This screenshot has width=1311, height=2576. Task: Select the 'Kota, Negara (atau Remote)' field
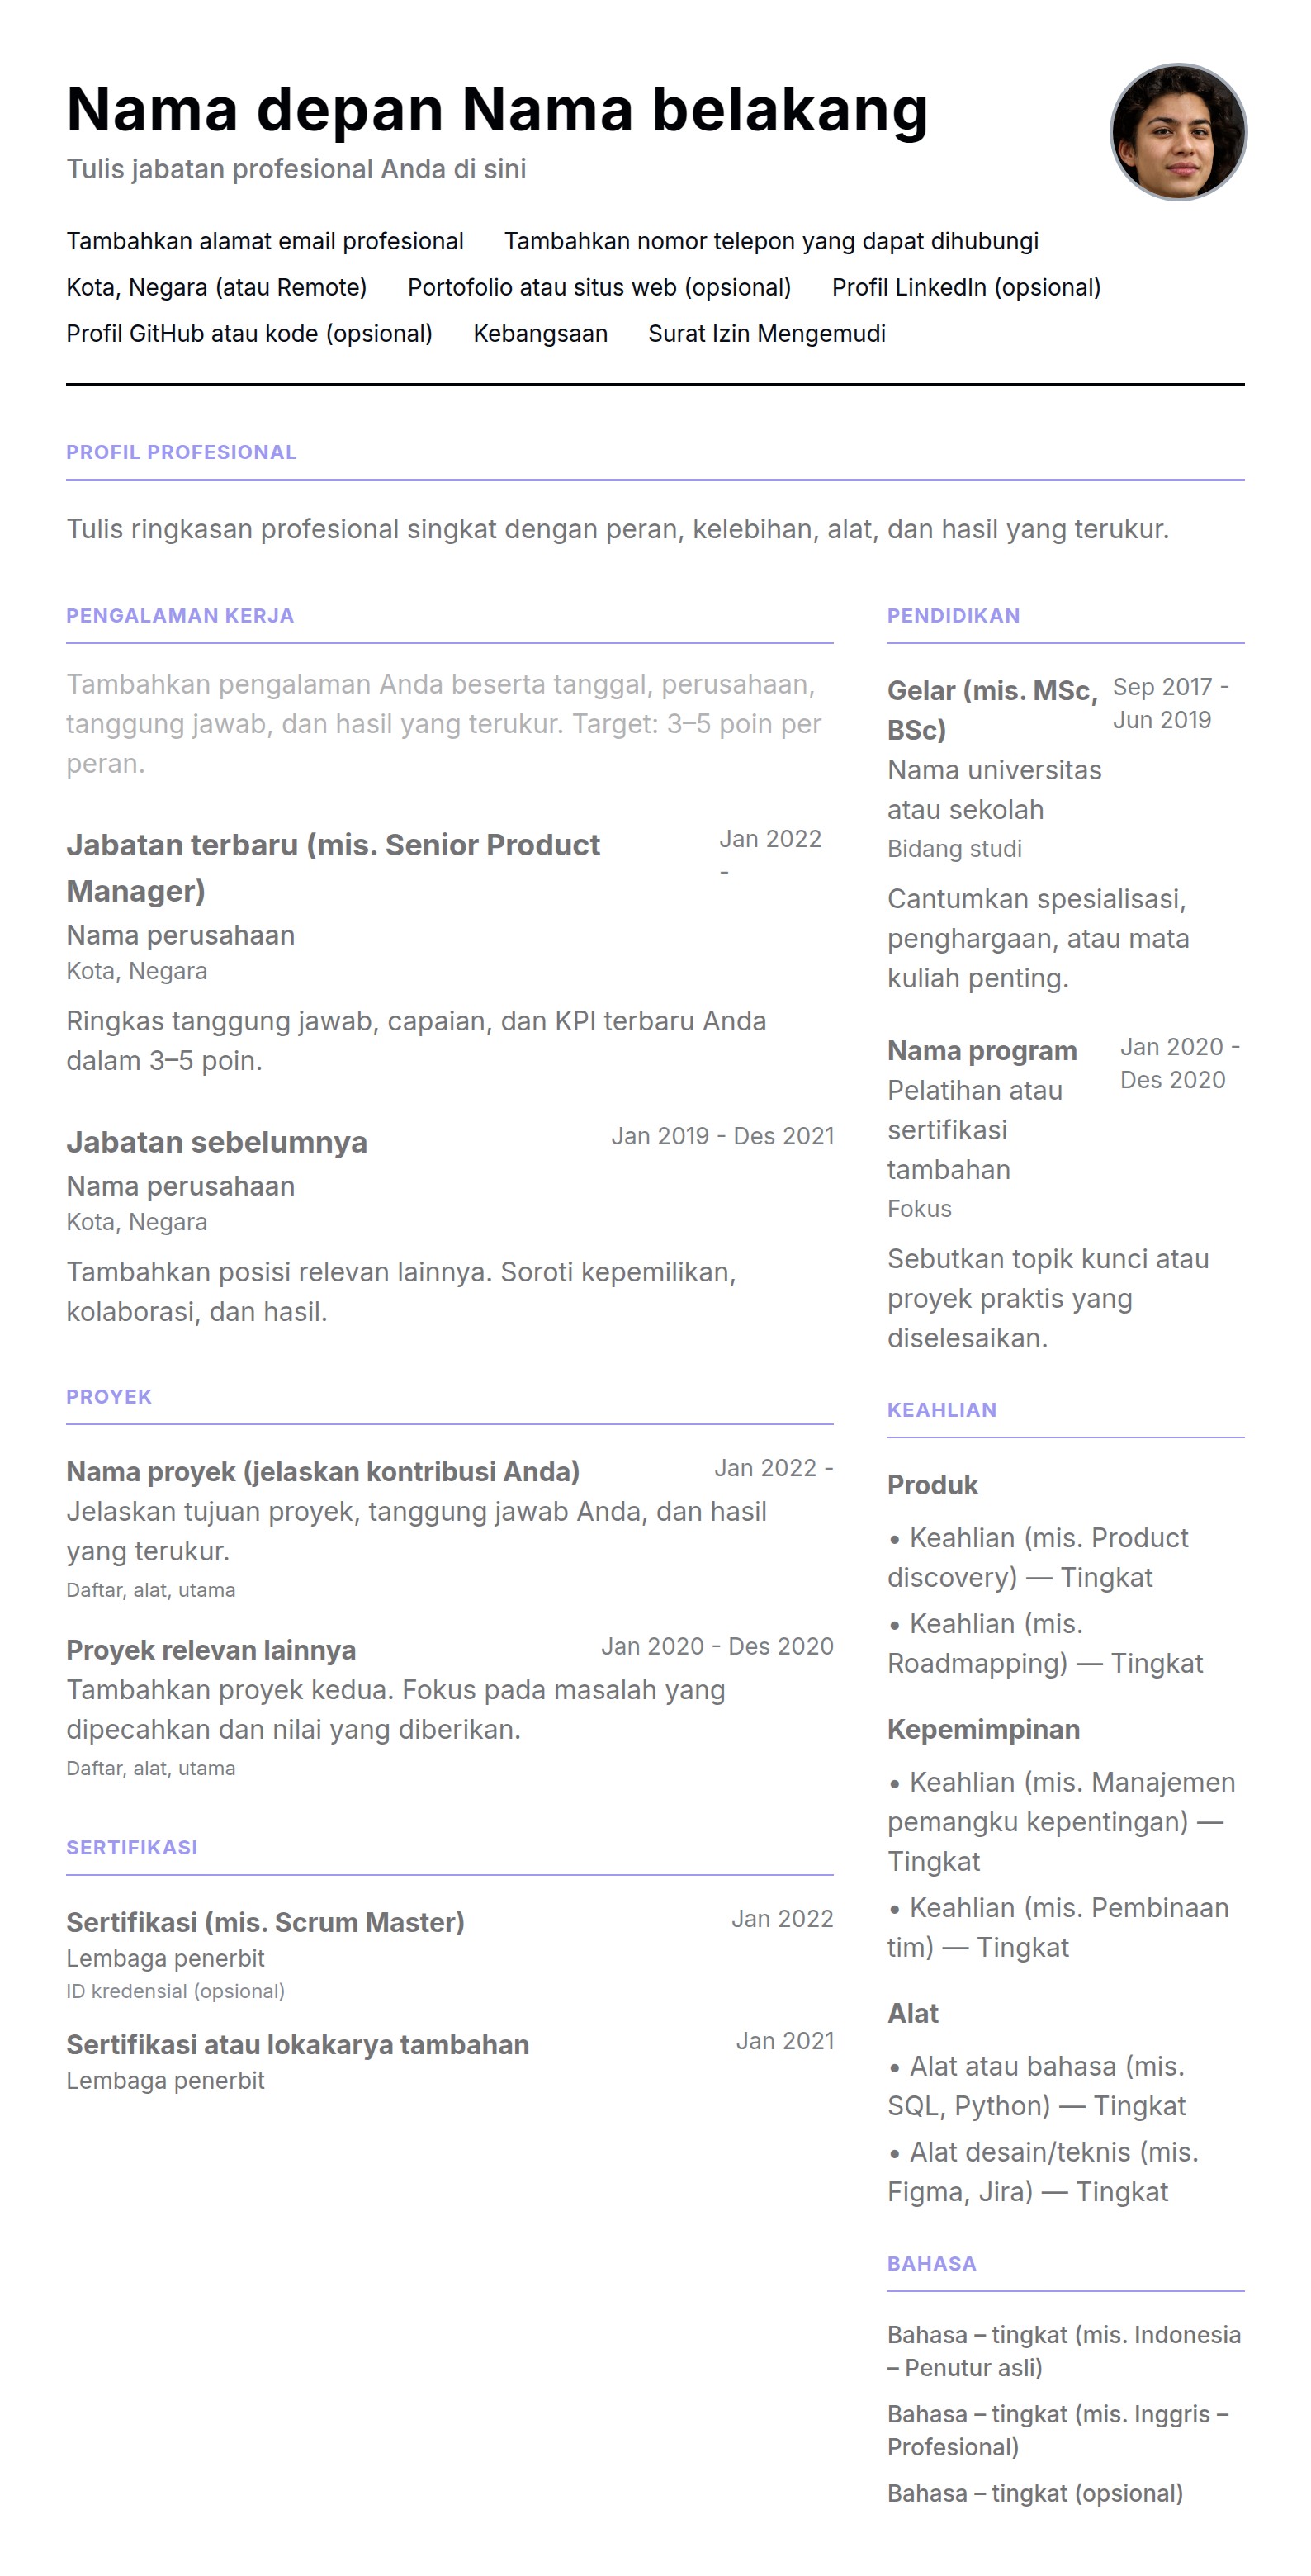pyautogui.click(x=216, y=287)
